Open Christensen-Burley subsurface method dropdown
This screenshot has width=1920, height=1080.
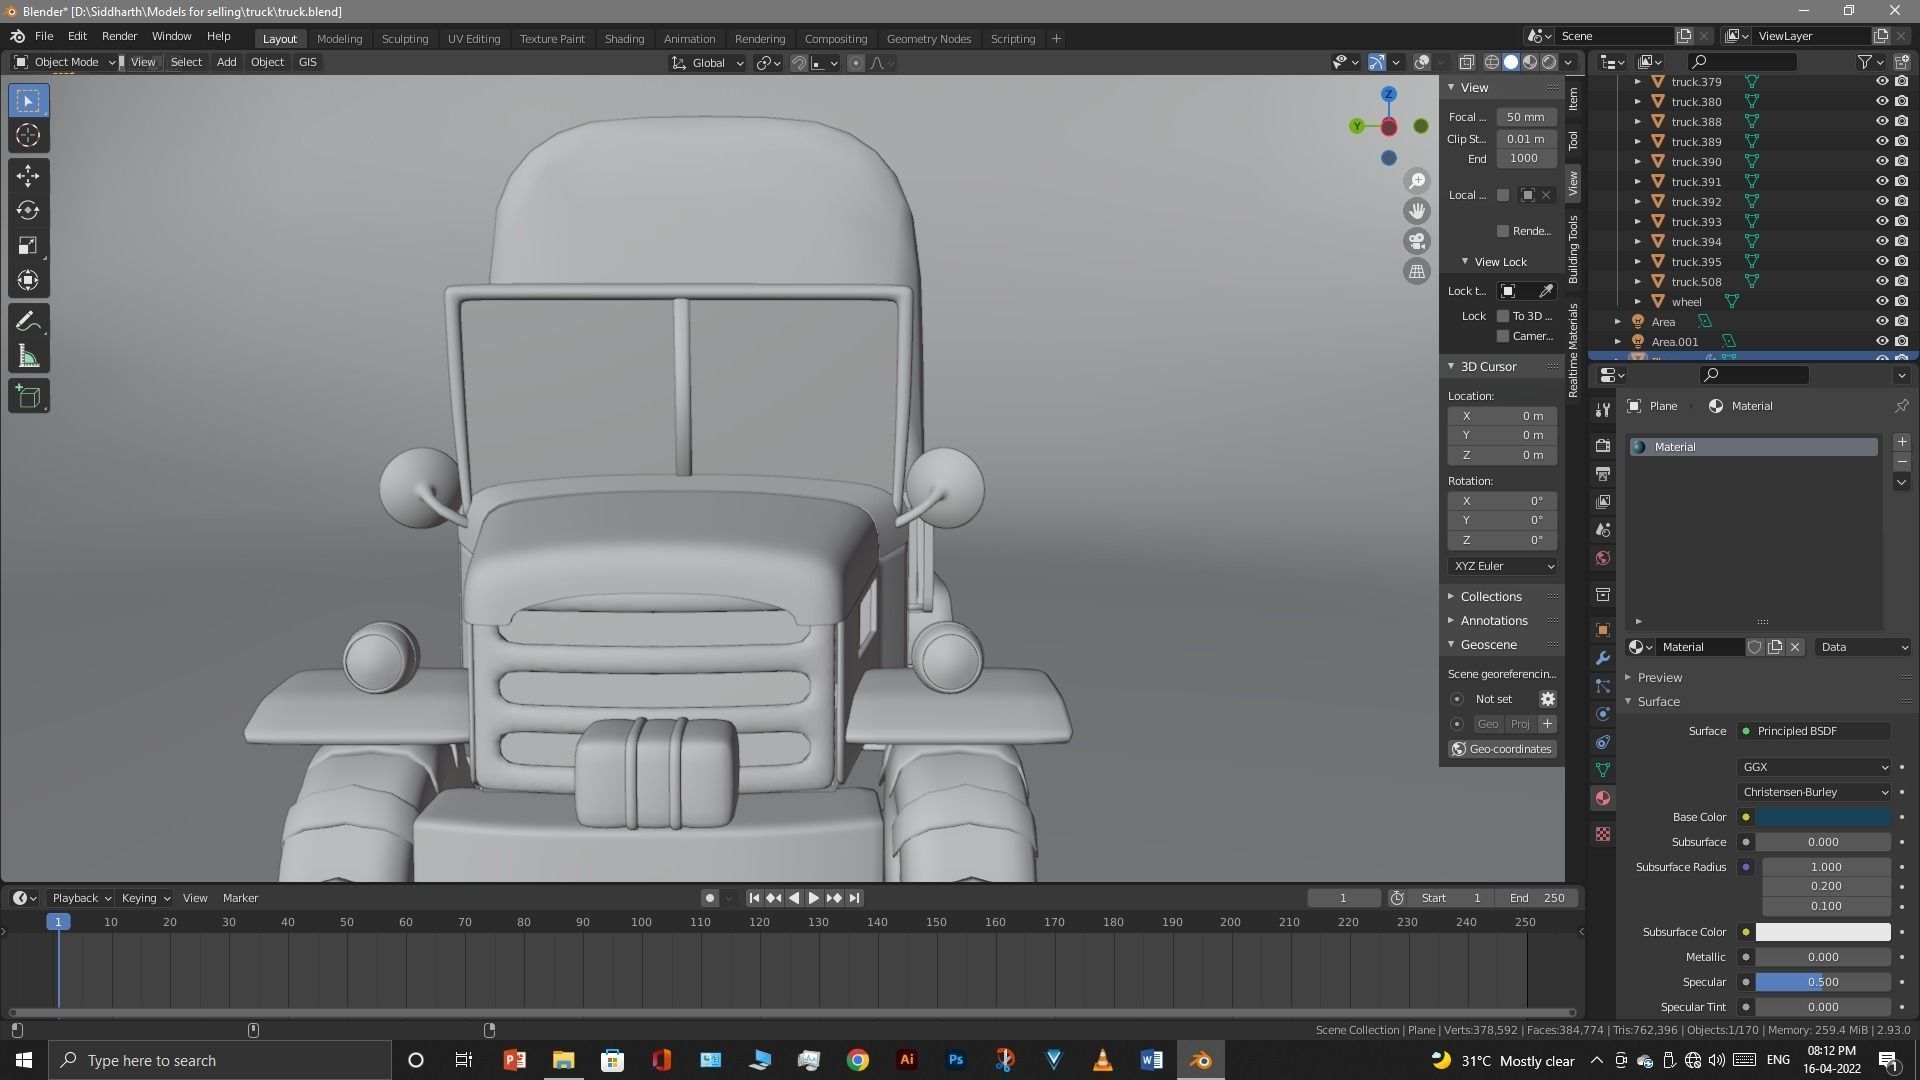click(1814, 792)
